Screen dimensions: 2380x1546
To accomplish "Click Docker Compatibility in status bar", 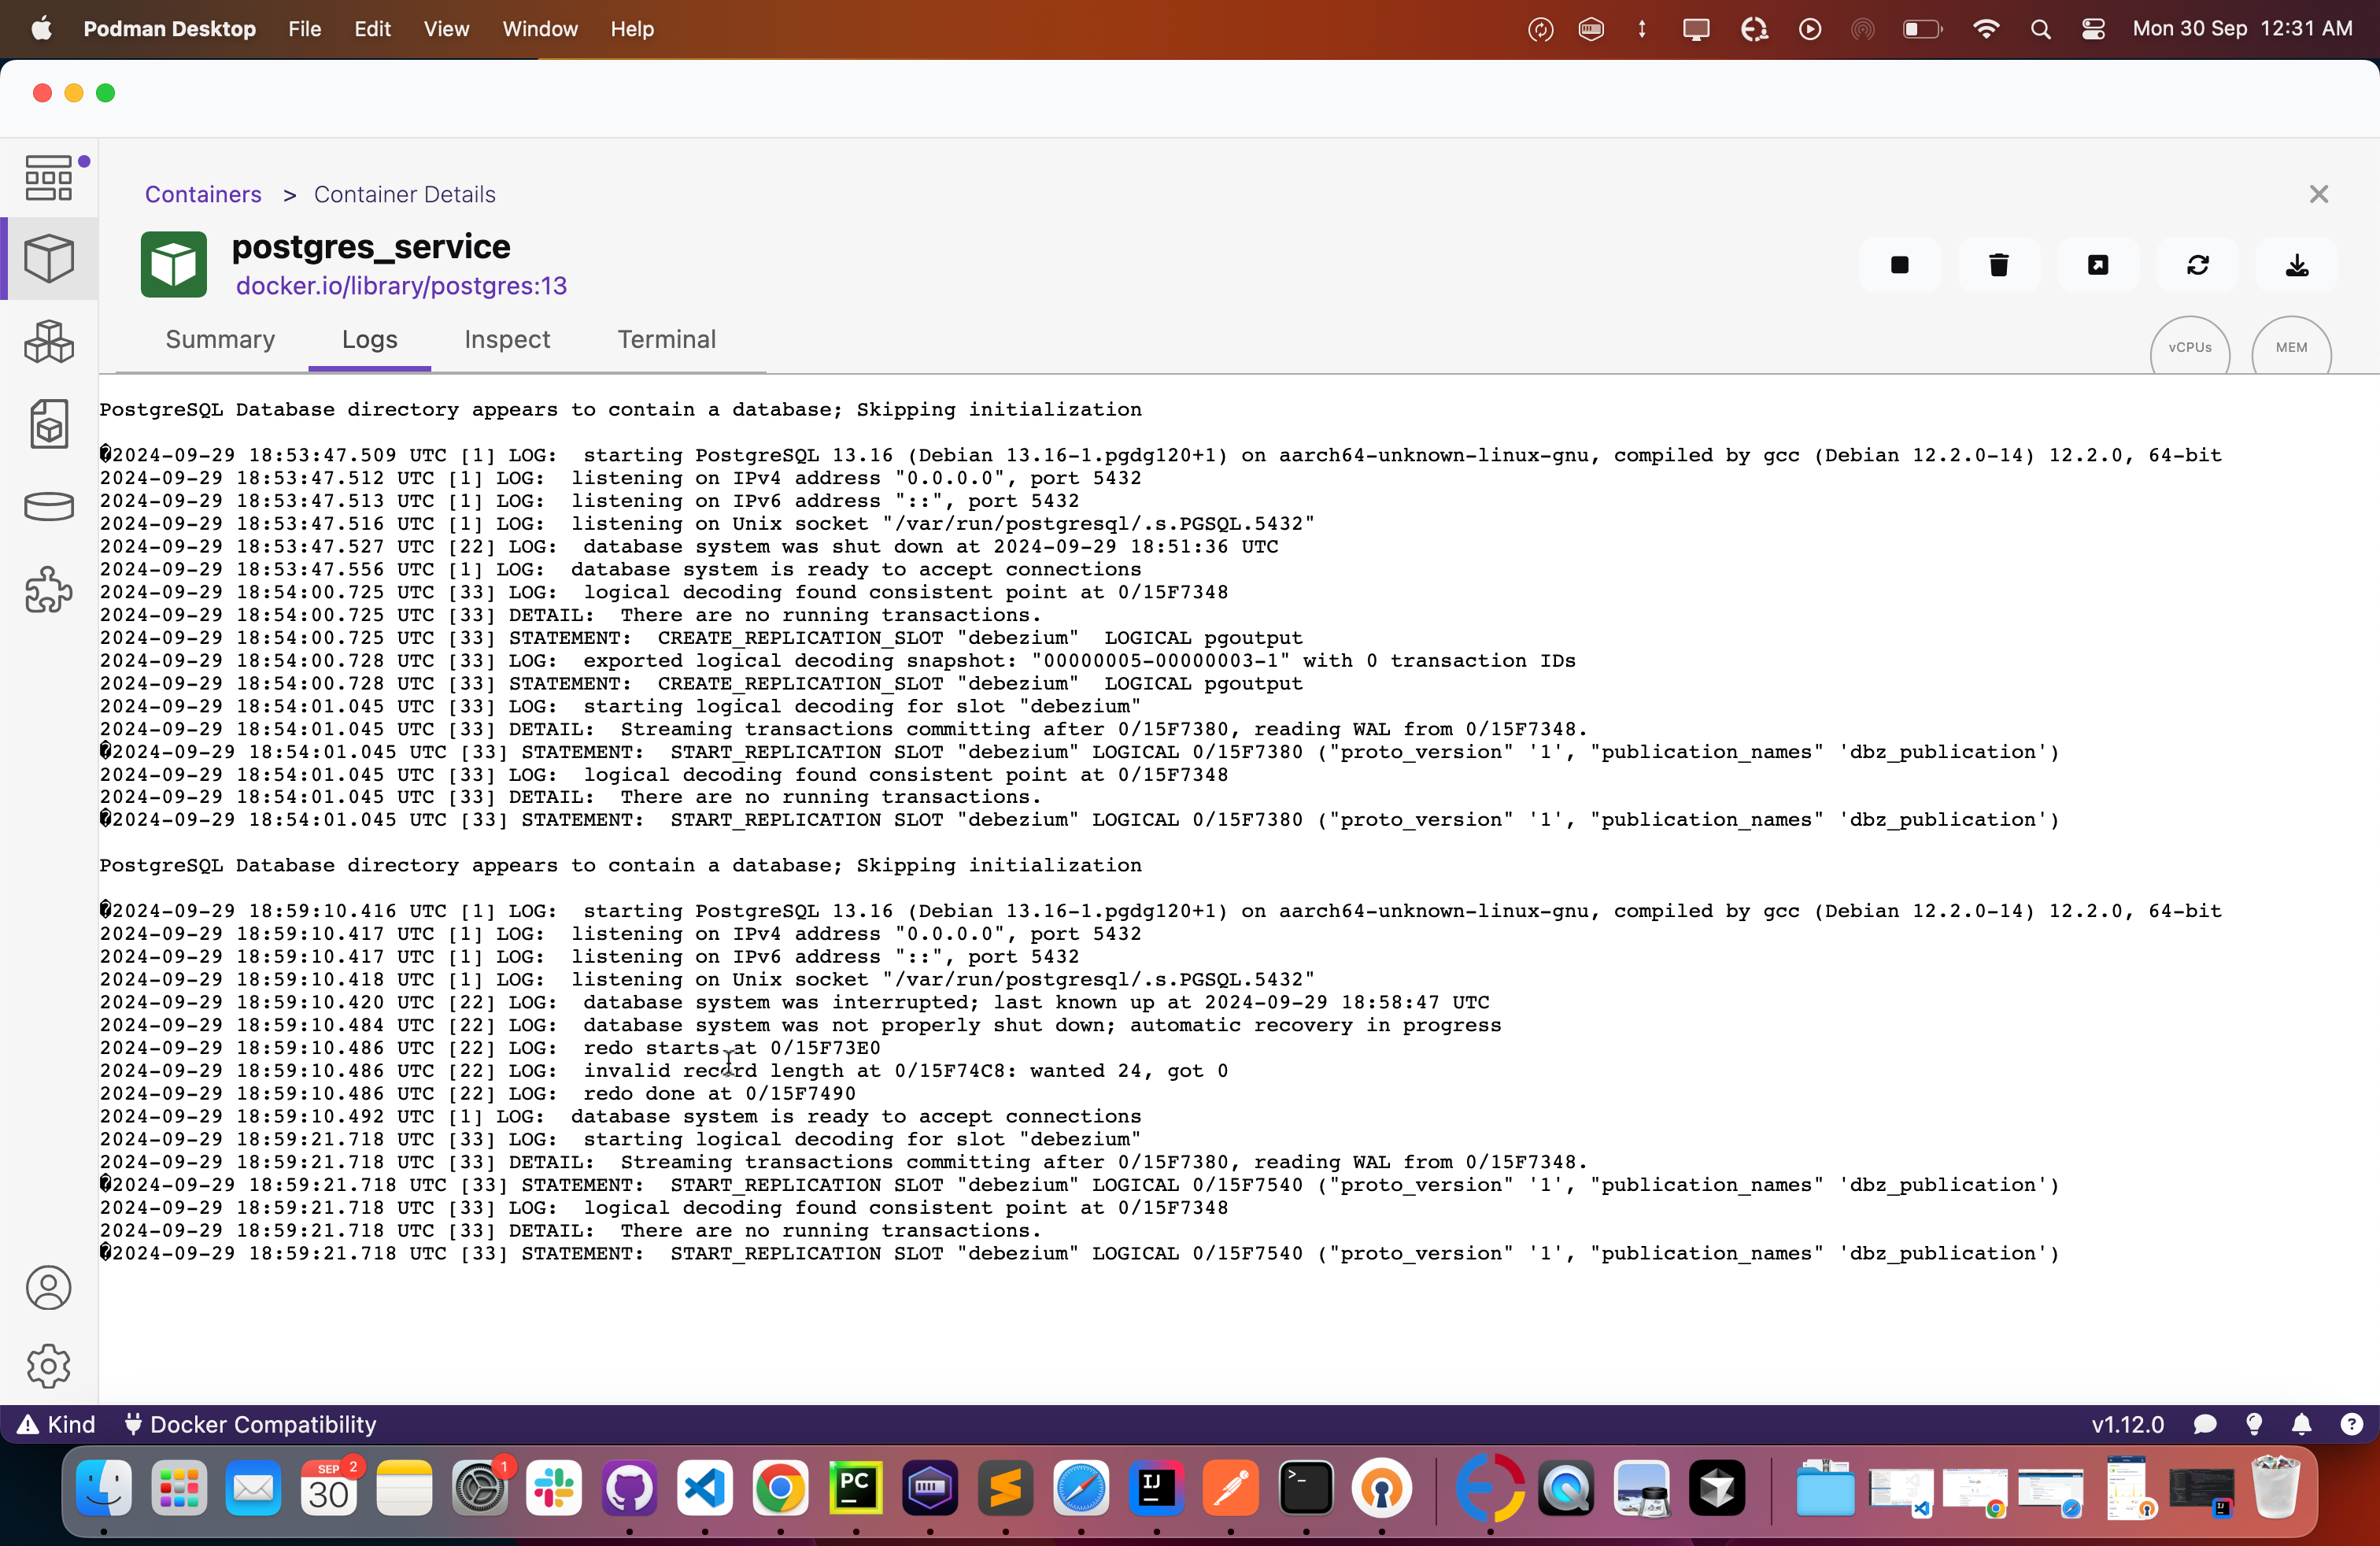I will tap(250, 1424).
